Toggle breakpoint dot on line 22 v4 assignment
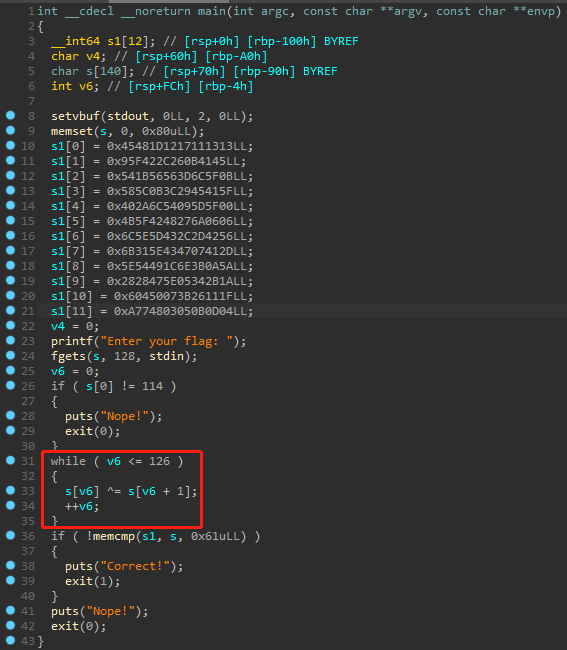This screenshot has width=567, height=650. (10, 326)
